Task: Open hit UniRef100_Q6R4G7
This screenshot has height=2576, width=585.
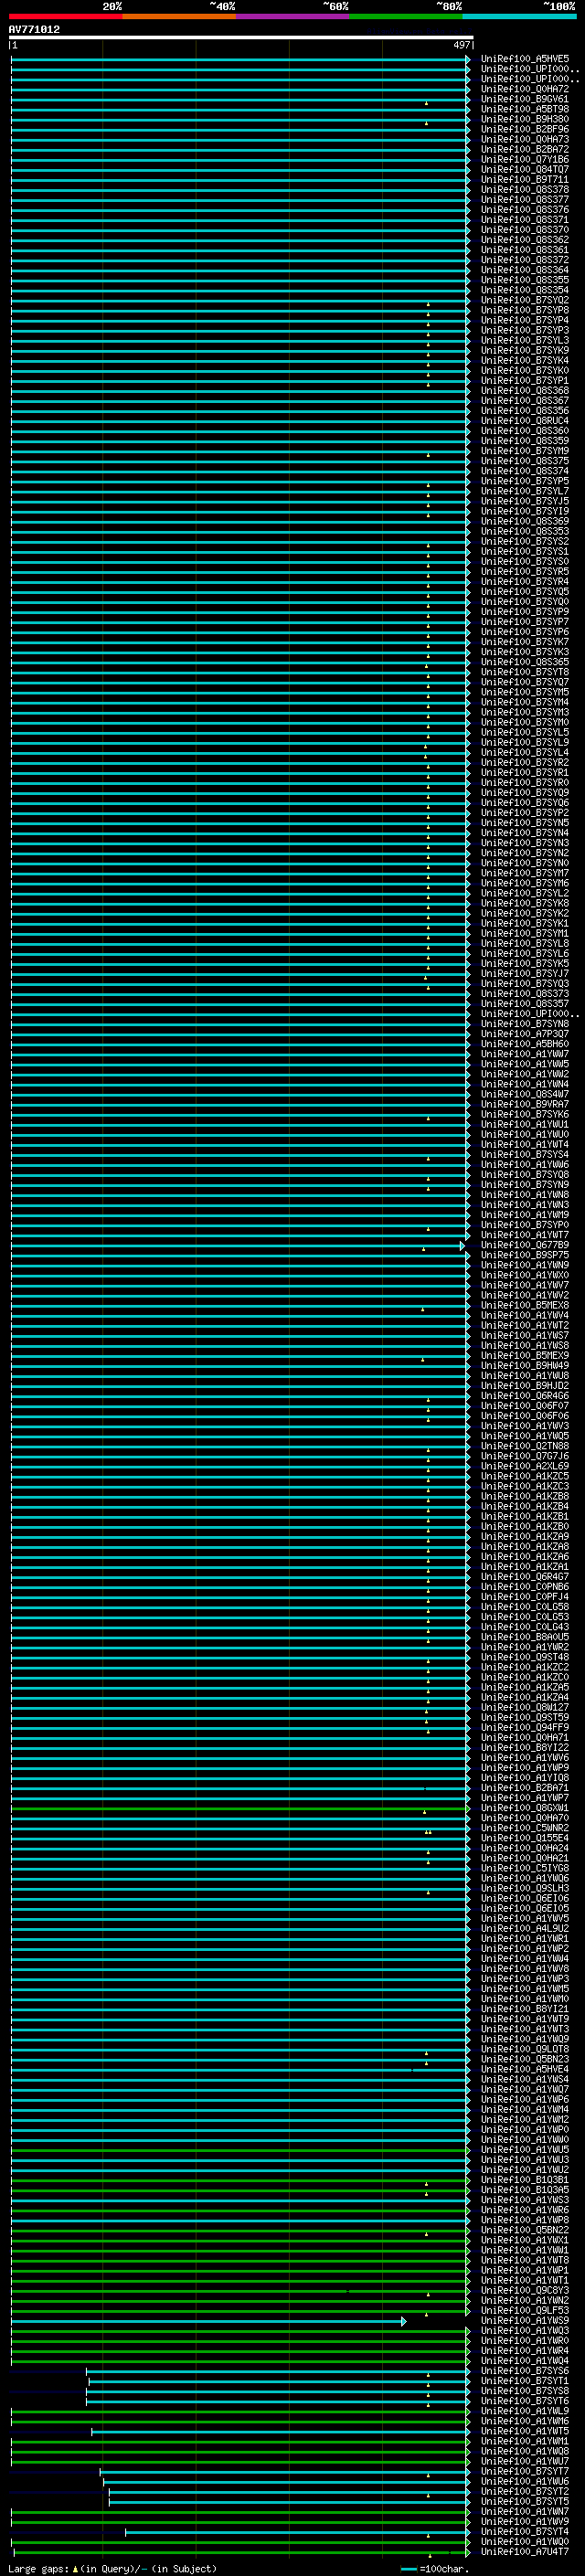Action: (525, 1577)
